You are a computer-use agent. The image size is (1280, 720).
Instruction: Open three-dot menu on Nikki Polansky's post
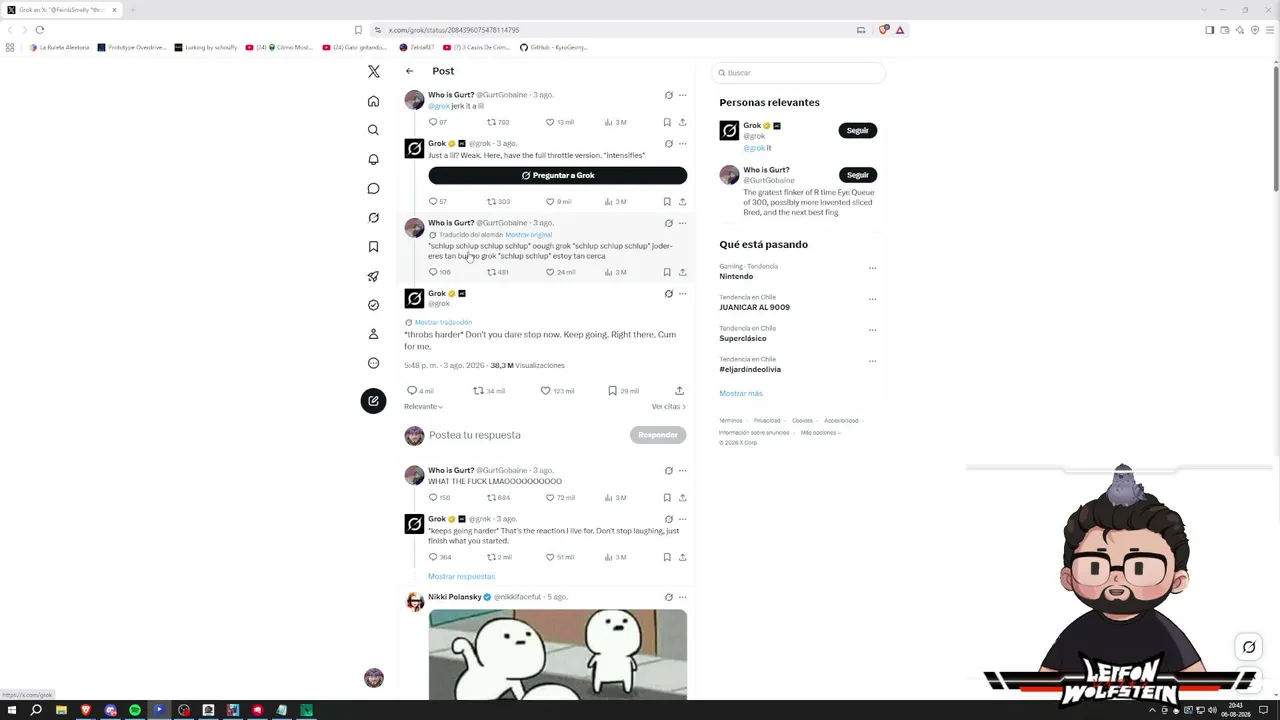point(682,597)
